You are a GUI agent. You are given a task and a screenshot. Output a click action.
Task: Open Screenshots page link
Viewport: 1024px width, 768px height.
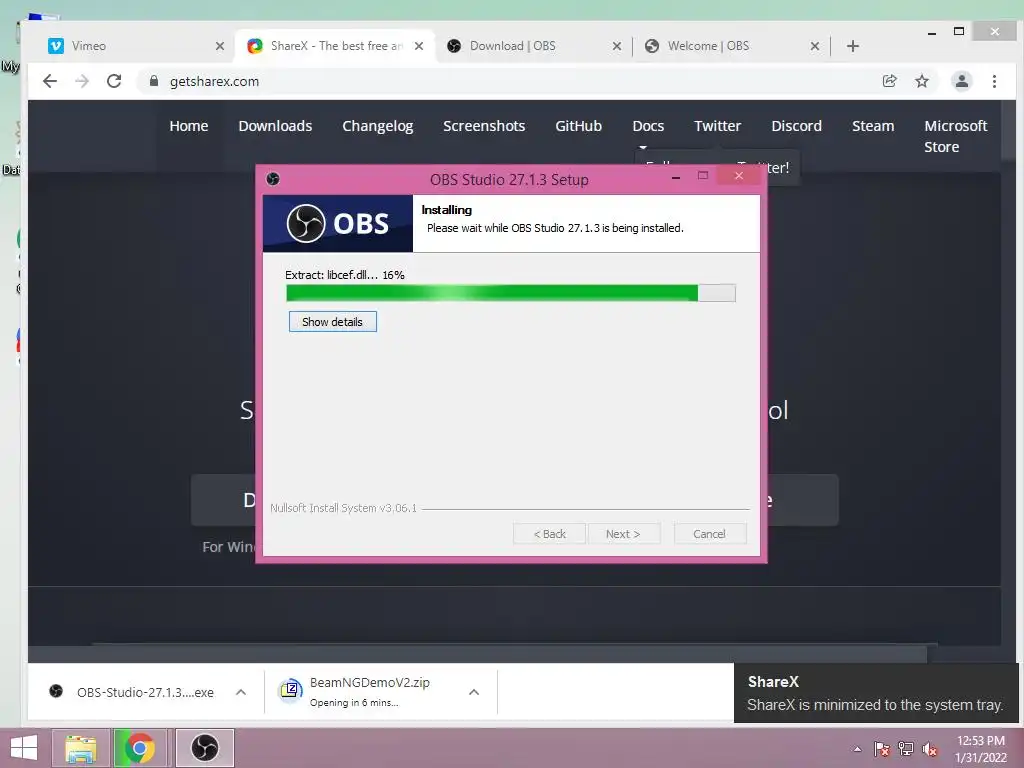484,126
